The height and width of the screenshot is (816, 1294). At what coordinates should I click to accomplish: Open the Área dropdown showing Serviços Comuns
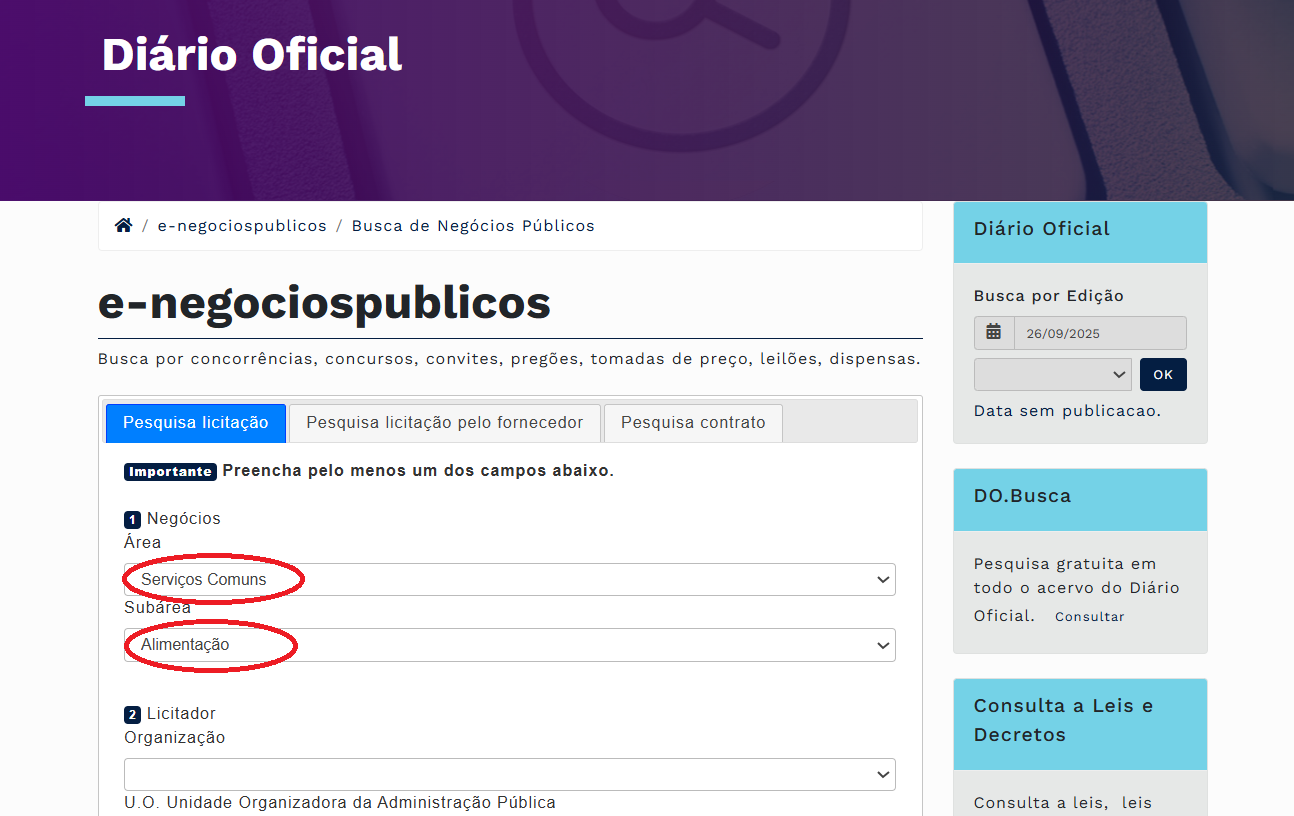point(509,579)
